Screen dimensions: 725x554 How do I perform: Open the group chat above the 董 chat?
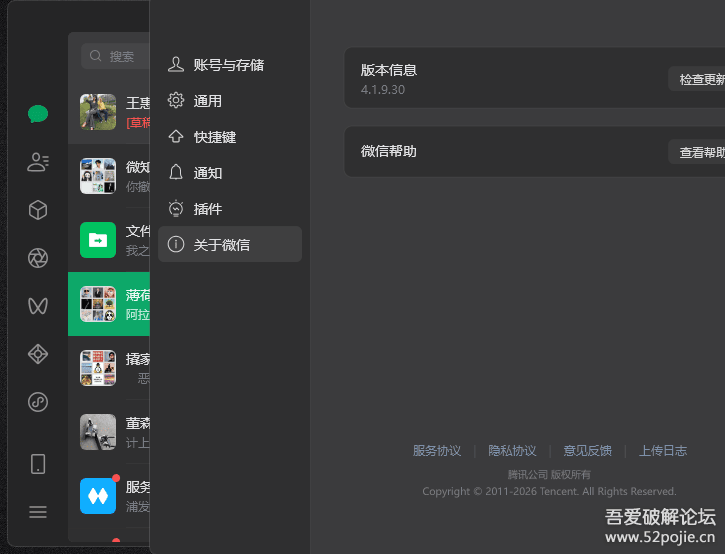point(109,368)
